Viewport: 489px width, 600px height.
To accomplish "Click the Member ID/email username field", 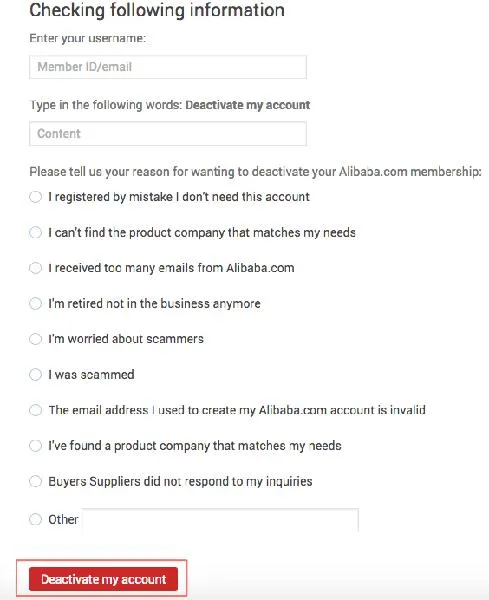I will [x=168, y=67].
